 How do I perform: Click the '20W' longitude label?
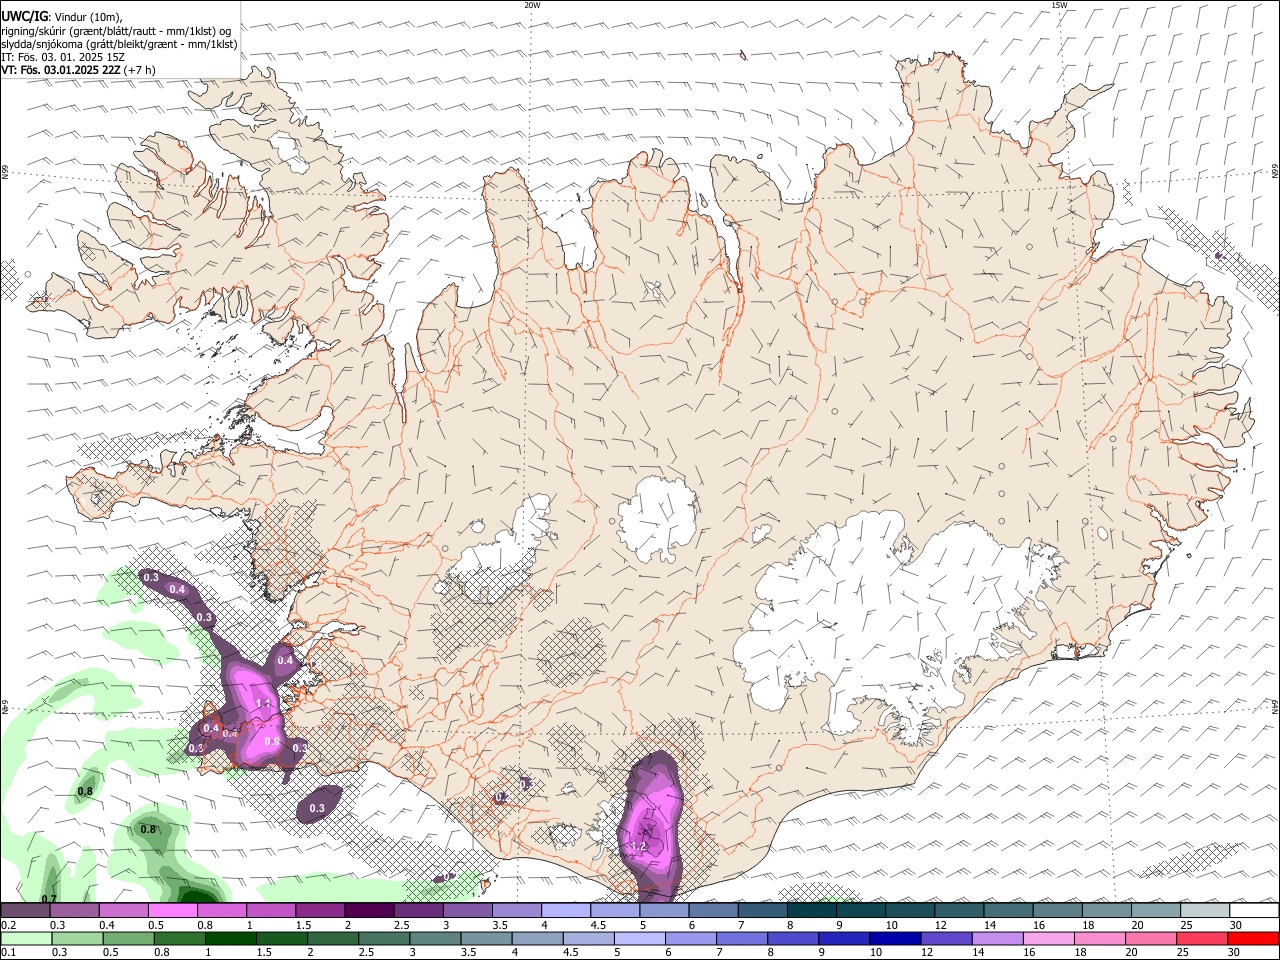coord(532,5)
